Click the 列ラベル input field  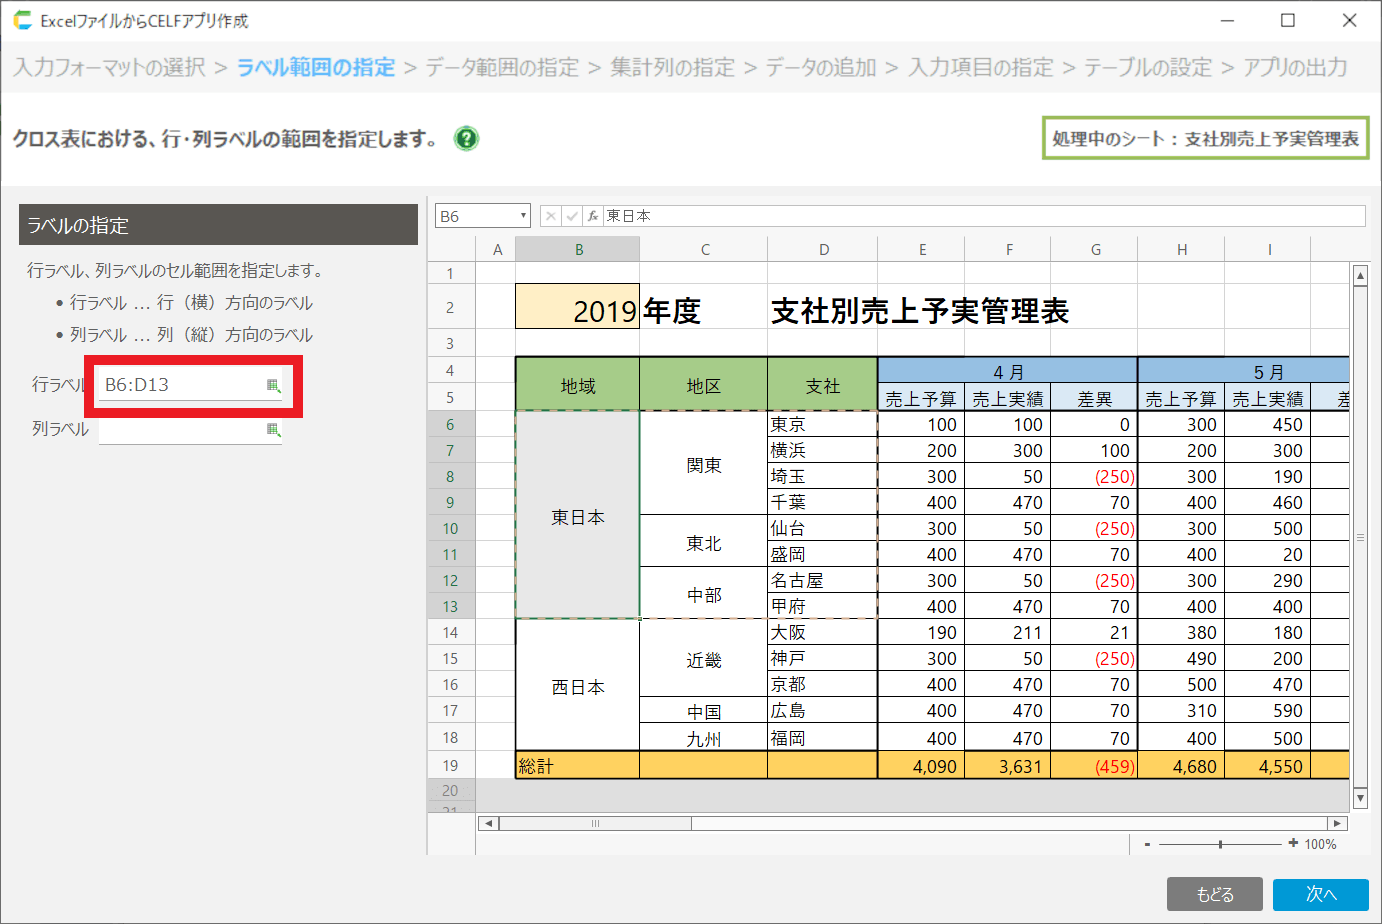[180, 429]
